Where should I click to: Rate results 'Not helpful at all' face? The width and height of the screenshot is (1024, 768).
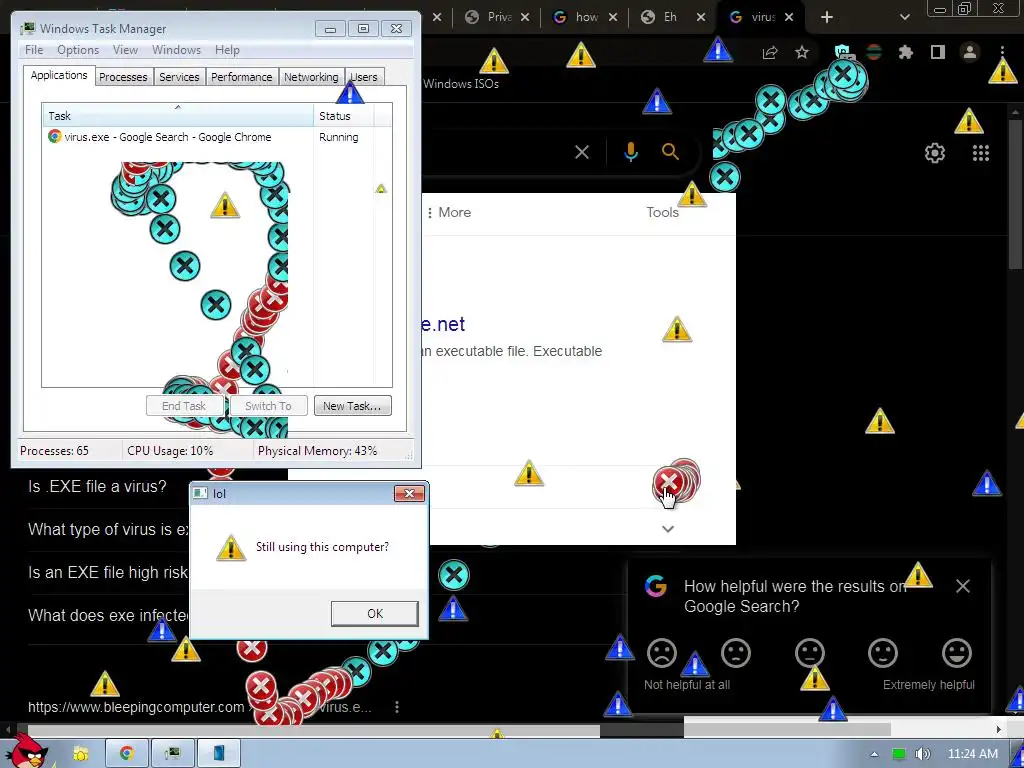(x=662, y=653)
